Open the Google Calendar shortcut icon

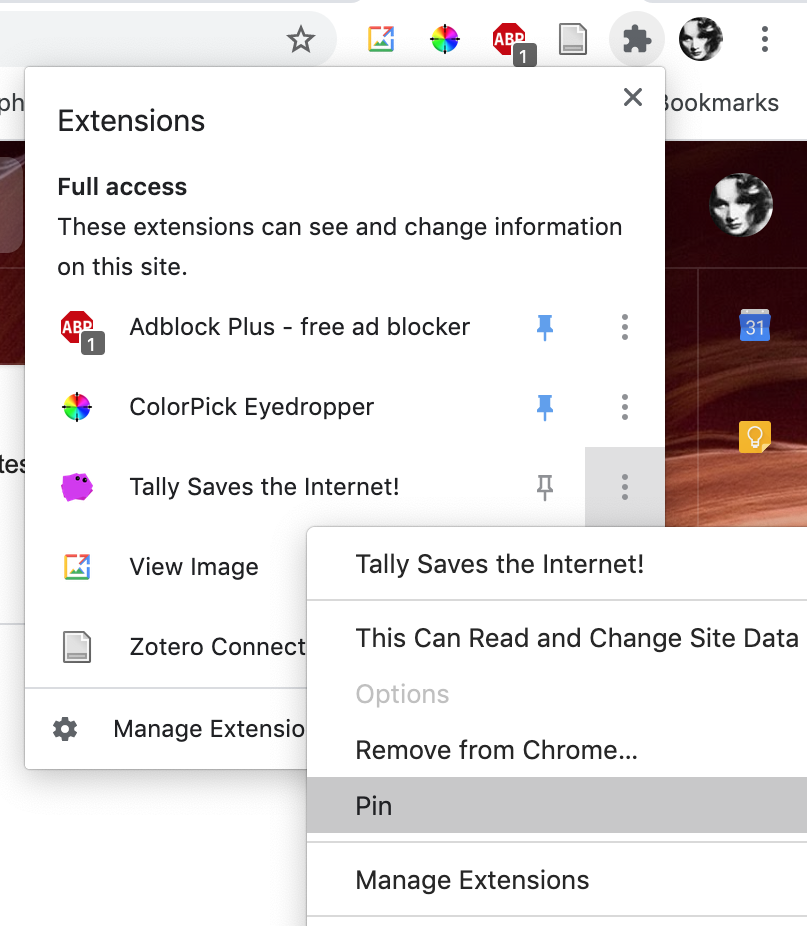pyautogui.click(x=754, y=325)
